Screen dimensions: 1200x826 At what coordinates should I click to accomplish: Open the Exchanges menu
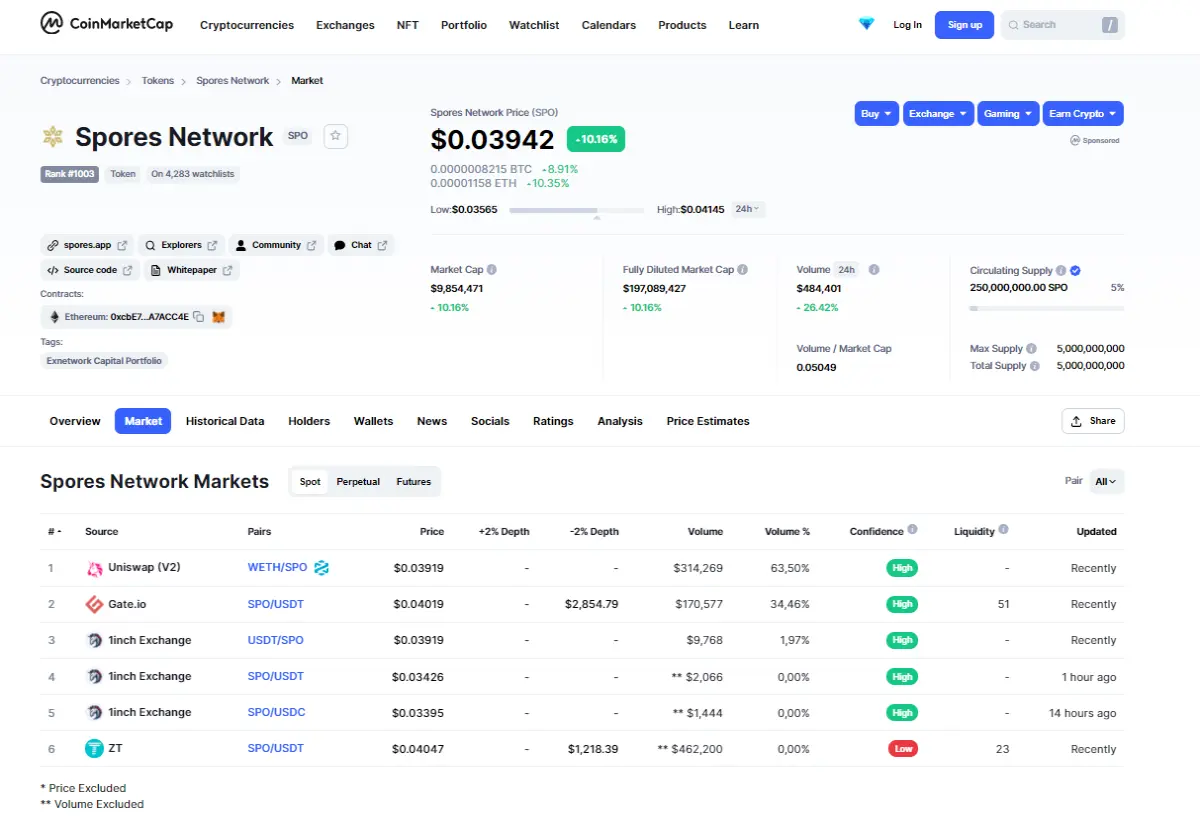345,25
